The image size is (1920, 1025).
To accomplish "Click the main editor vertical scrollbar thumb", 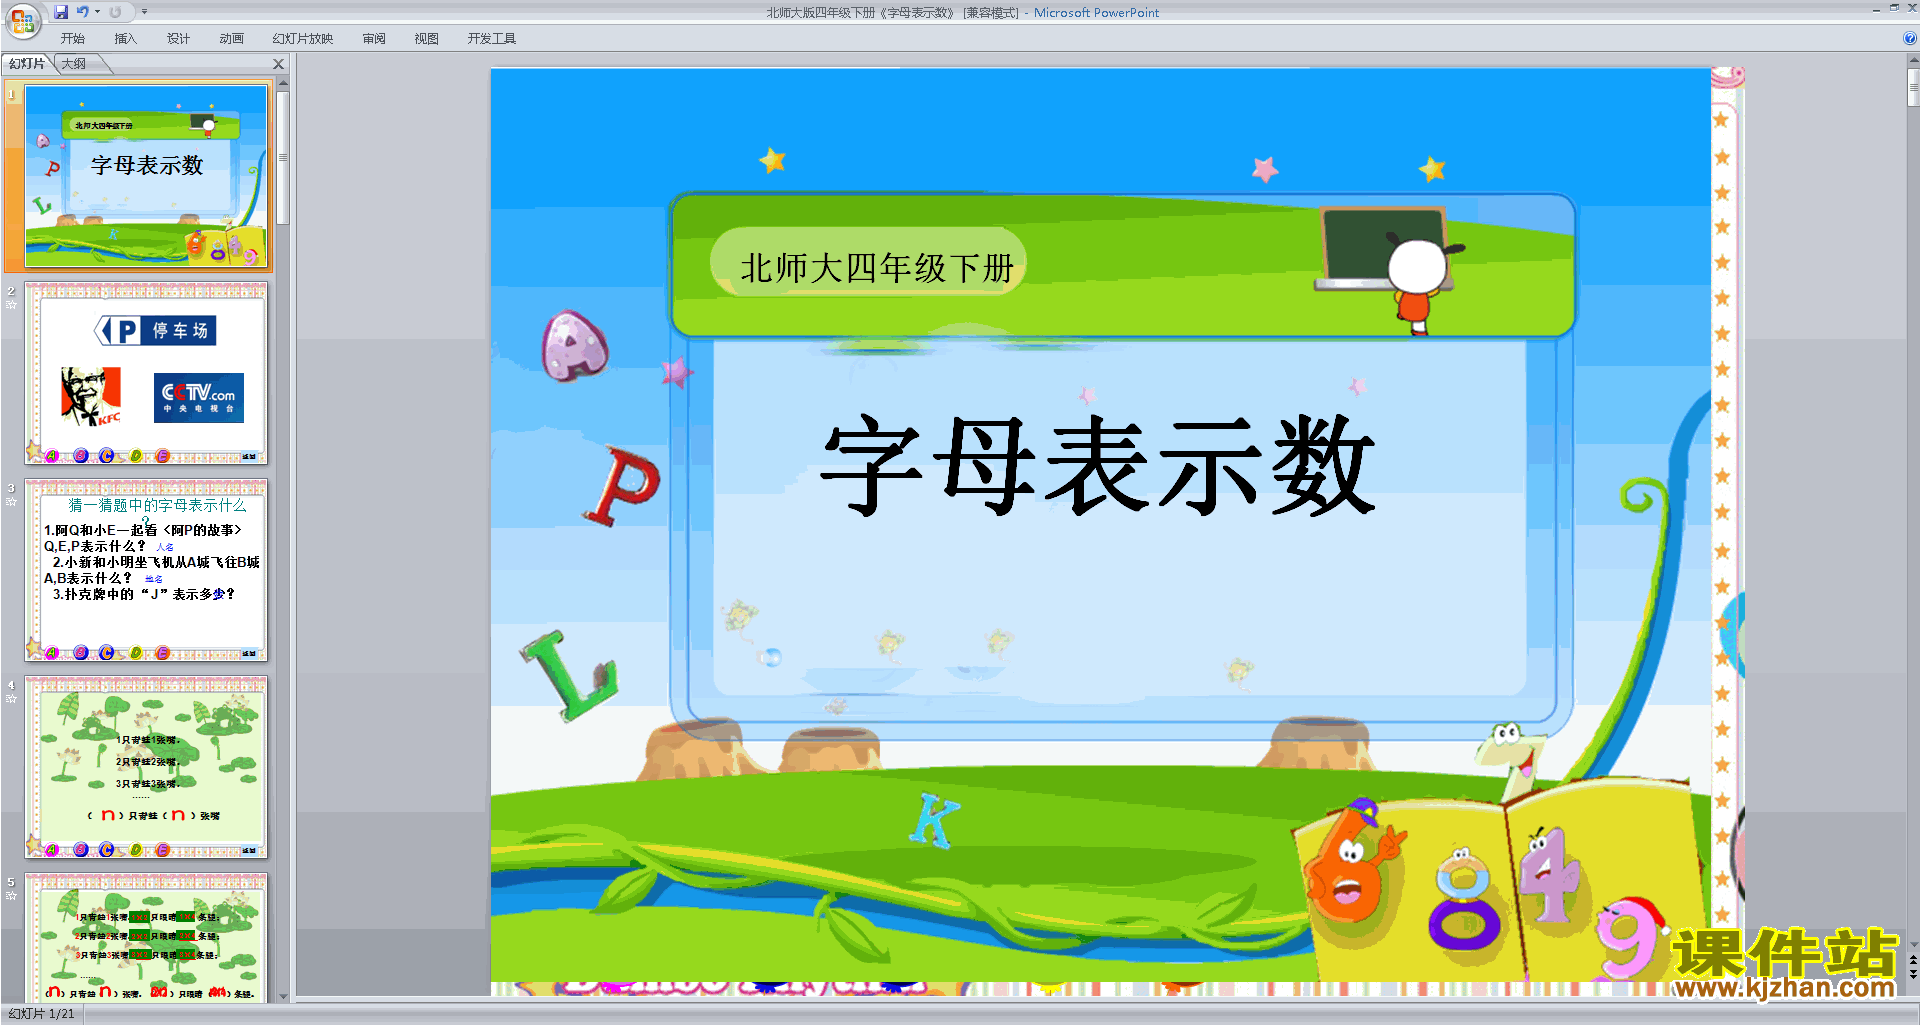I will click(x=1913, y=87).
